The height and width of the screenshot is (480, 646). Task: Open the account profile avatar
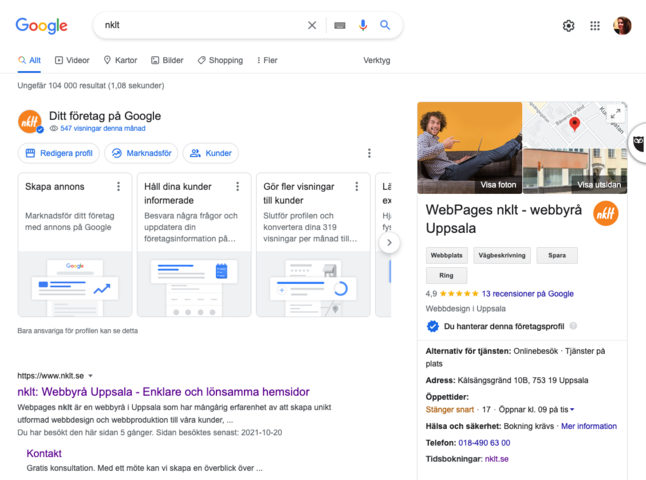pyautogui.click(x=622, y=26)
